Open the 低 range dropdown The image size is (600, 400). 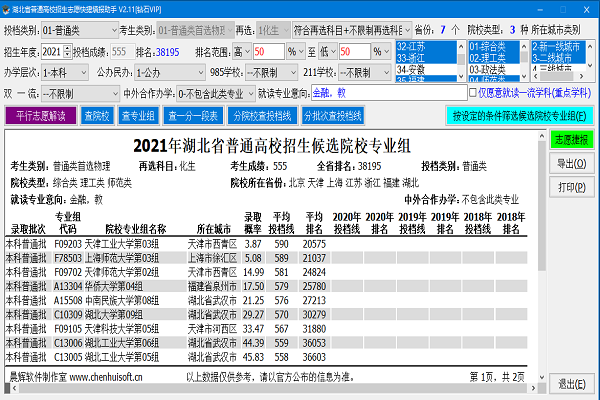328,52
